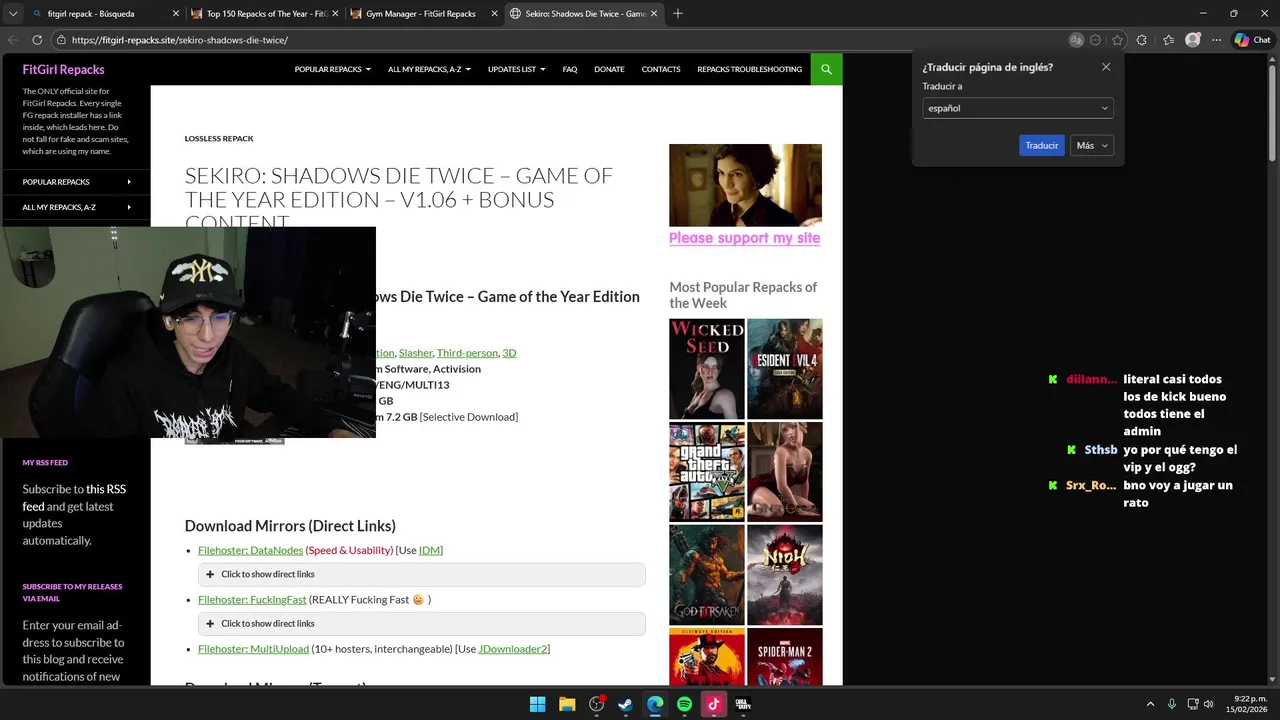1280x720 pixels.
Task: Expand Updates List top menu
Action: (x=516, y=69)
